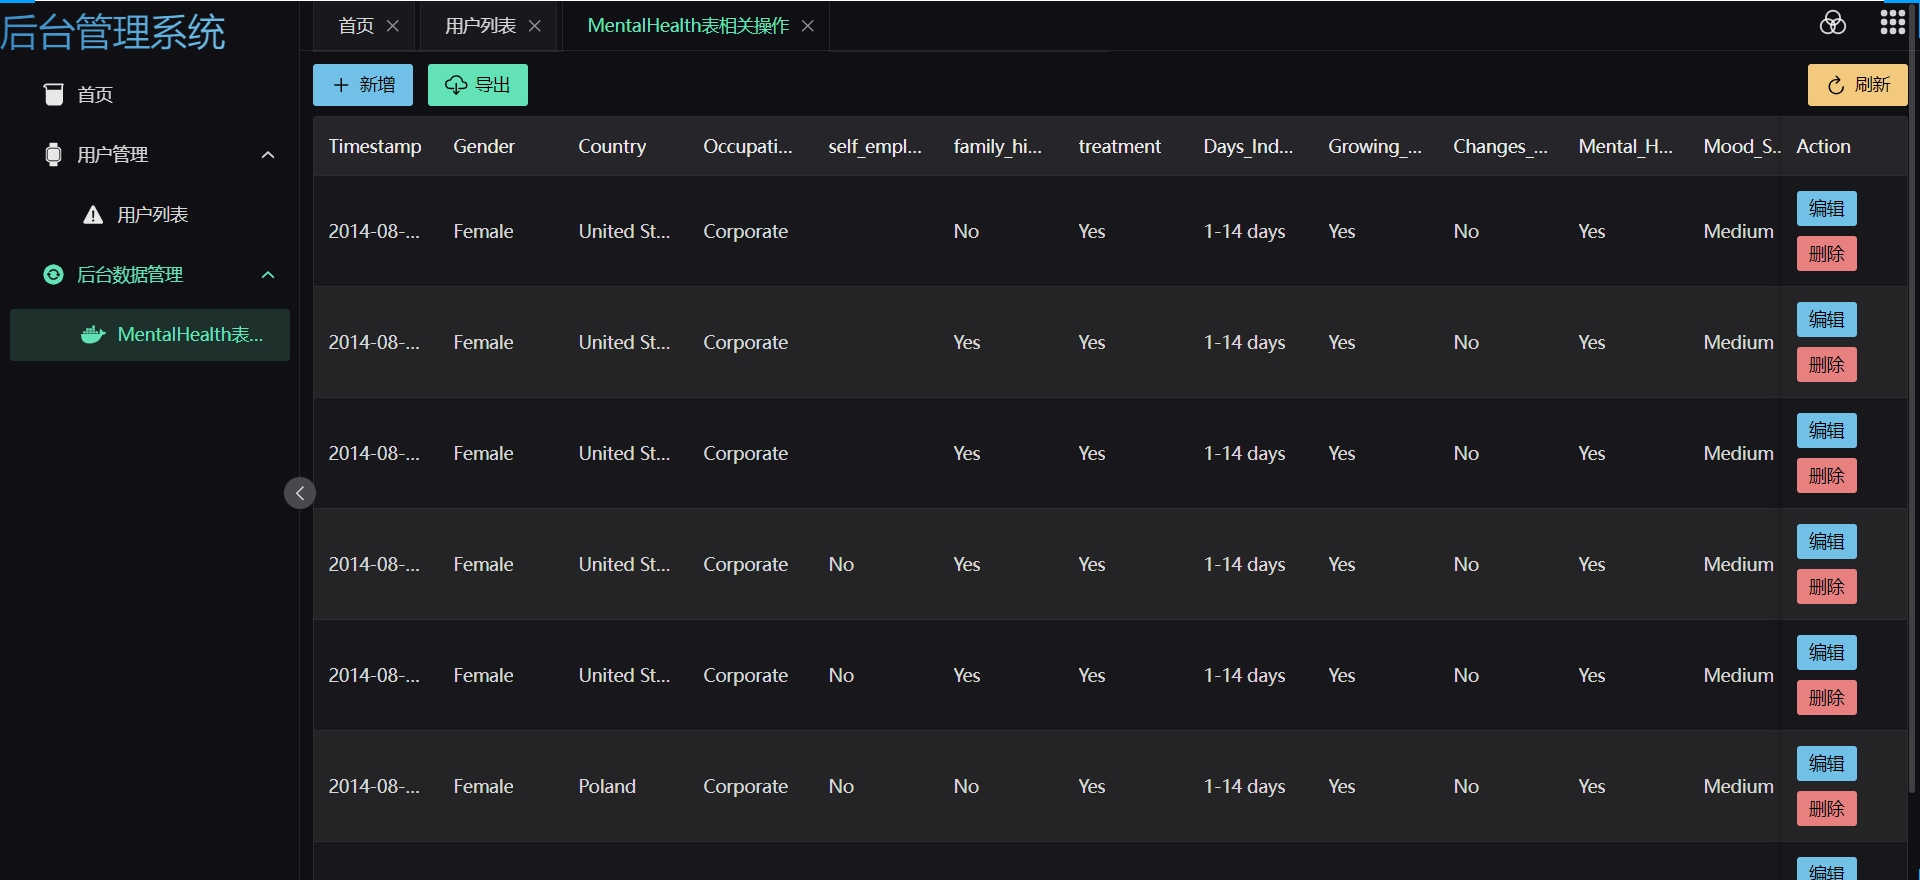Click the Changes_... column header
1920x880 pixels.
1500,147
